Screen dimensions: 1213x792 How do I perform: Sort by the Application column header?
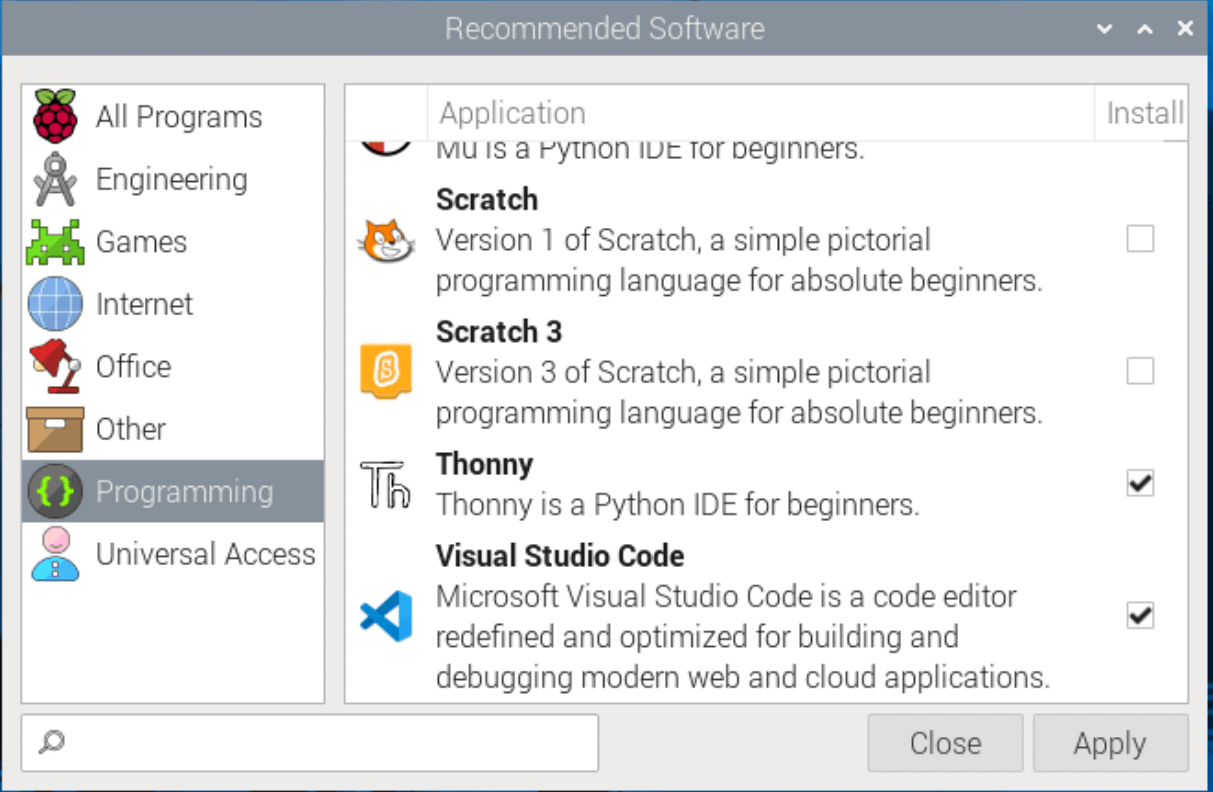pyautogui.click(x=760, y=113)
